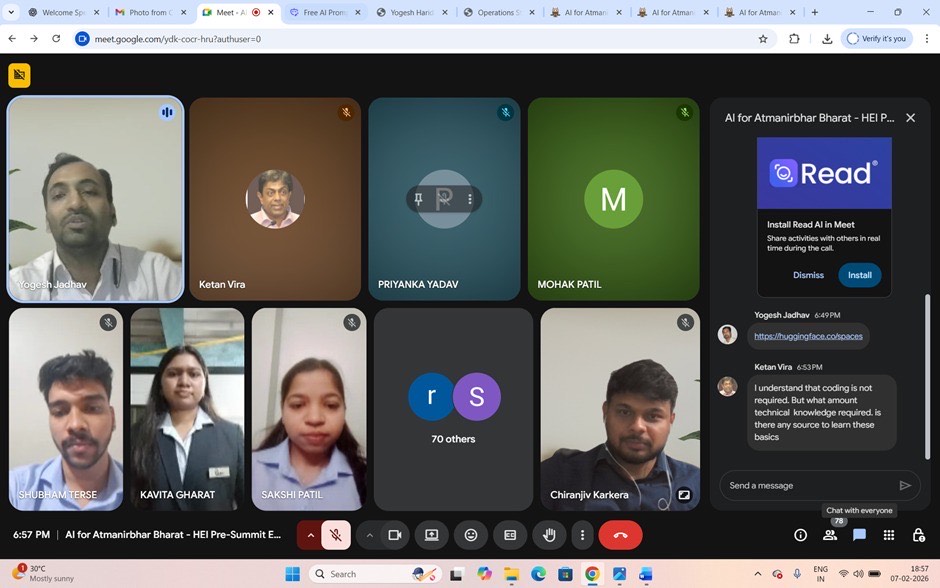Toggle closed captions
Viewport: 940px width, 588px height.
(510, 535)
